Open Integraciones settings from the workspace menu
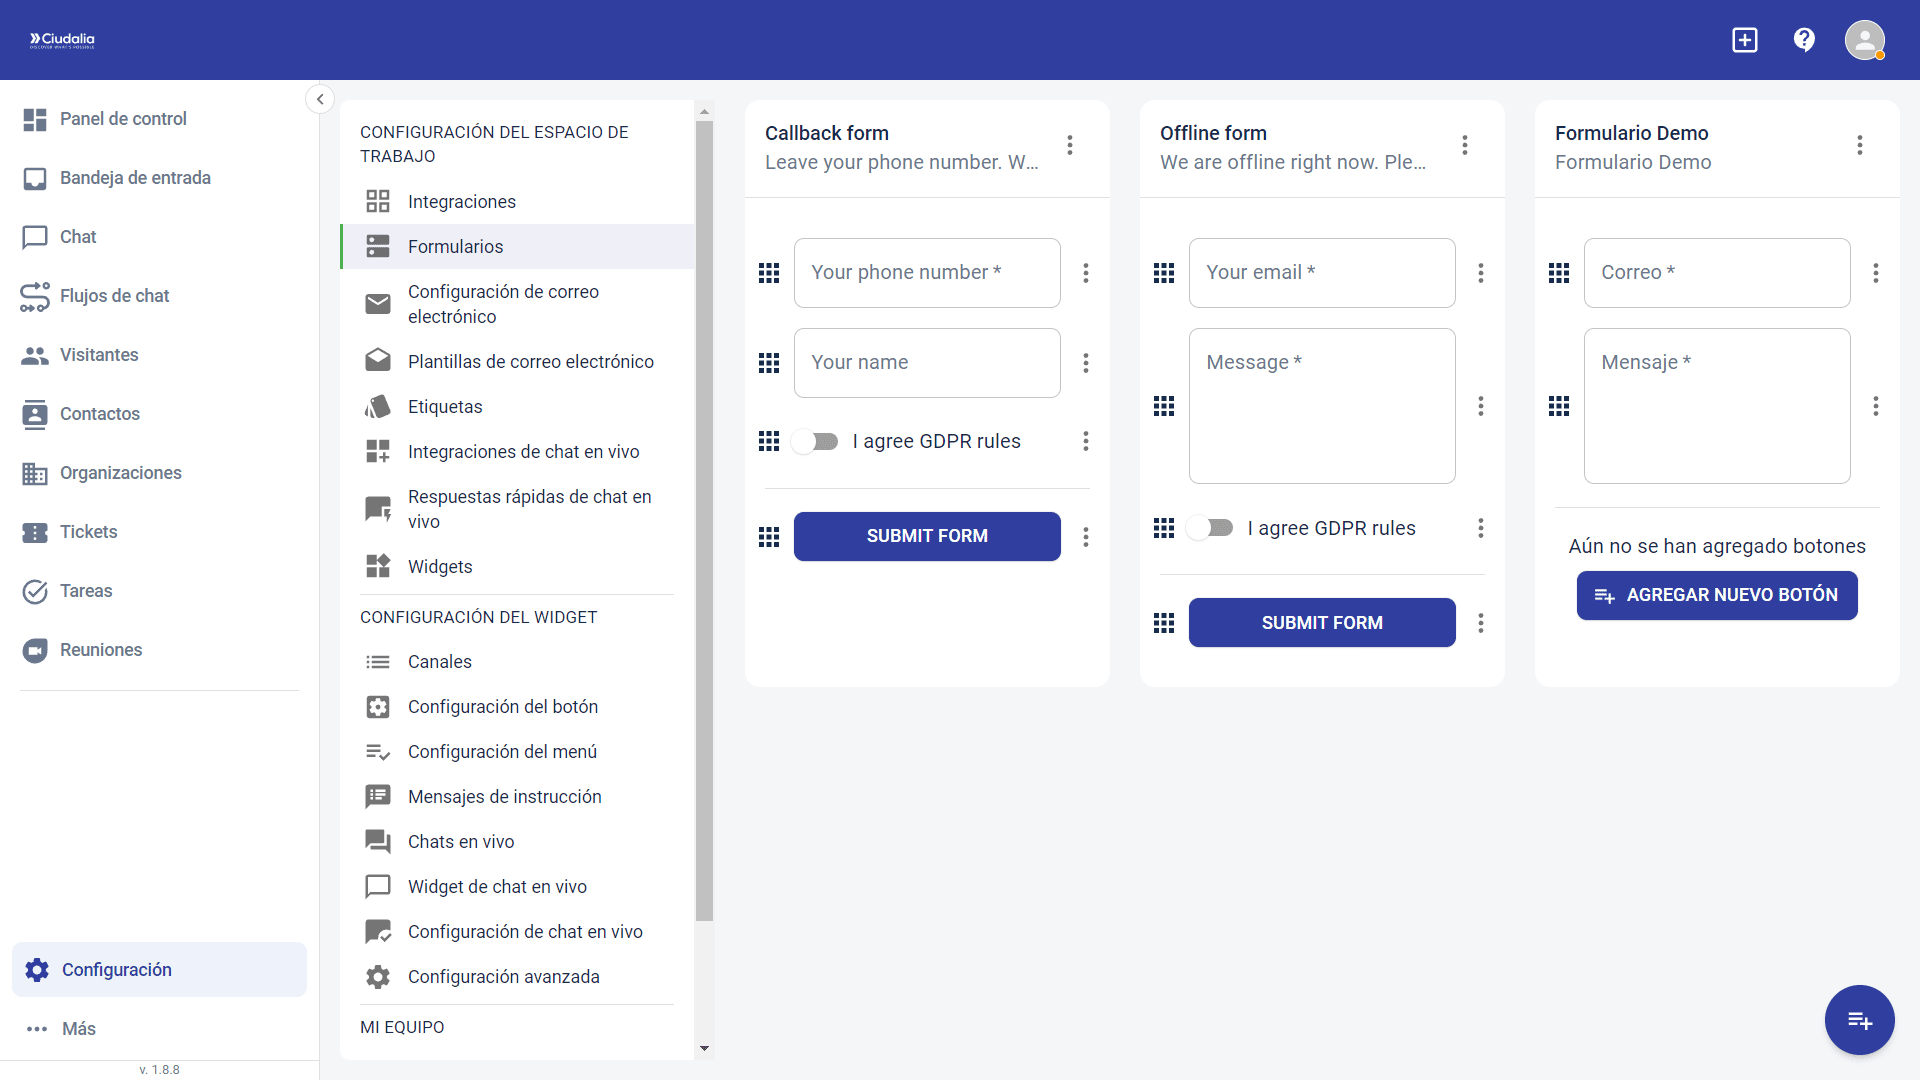Viewport: 1920px width, 1080px height. click(462, 201)
